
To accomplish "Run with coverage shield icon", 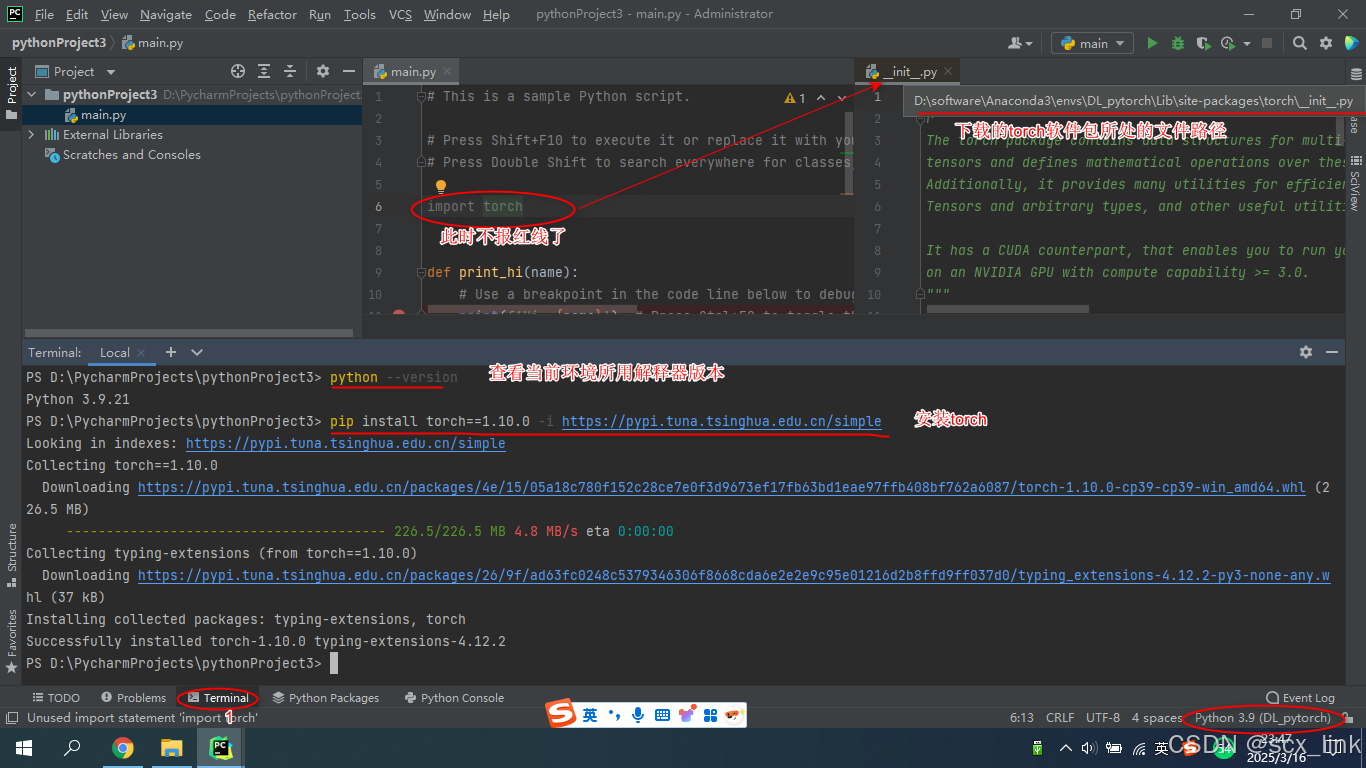I will [1203, 43].
